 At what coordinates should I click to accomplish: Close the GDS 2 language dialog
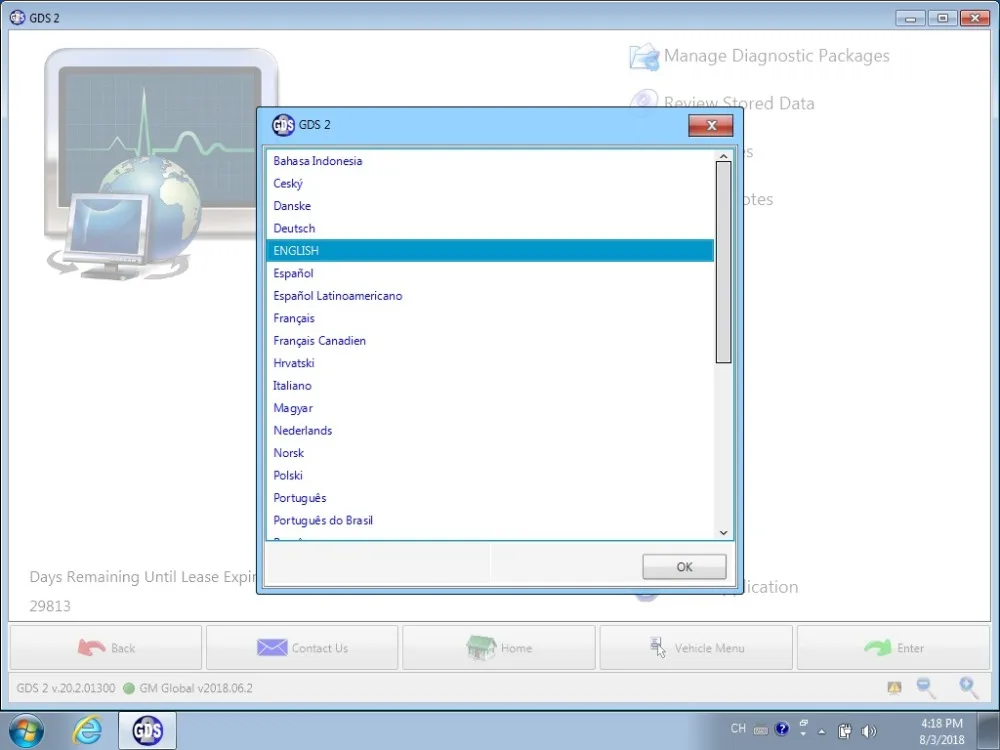711,125
